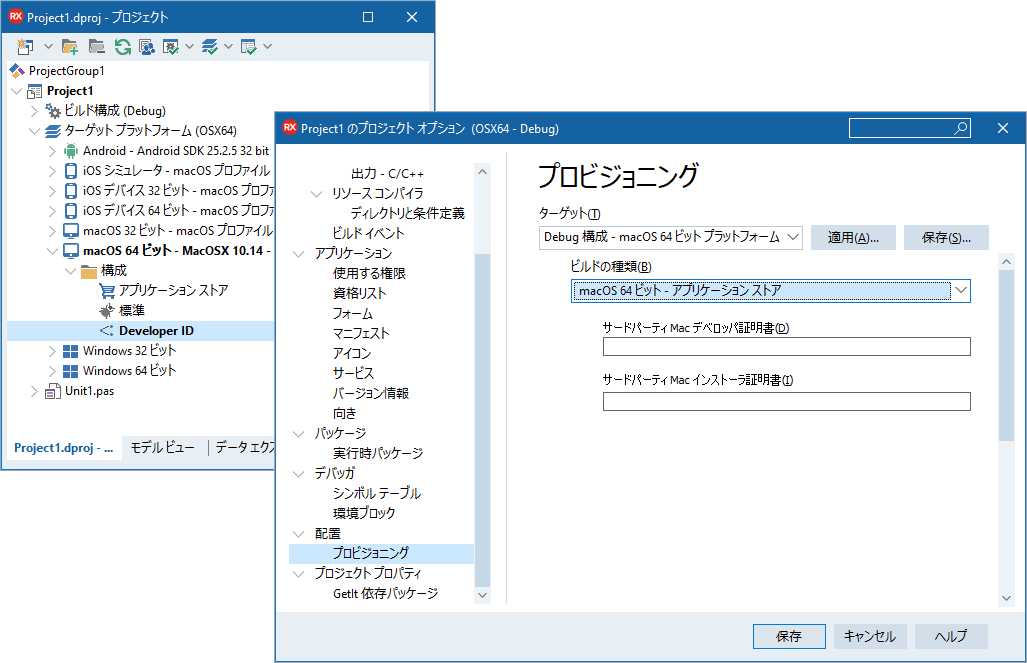1027x663 pixels.
Task: Click the Project1 node icon in tree
Action: pyautogui.click(x=35, y=91)
